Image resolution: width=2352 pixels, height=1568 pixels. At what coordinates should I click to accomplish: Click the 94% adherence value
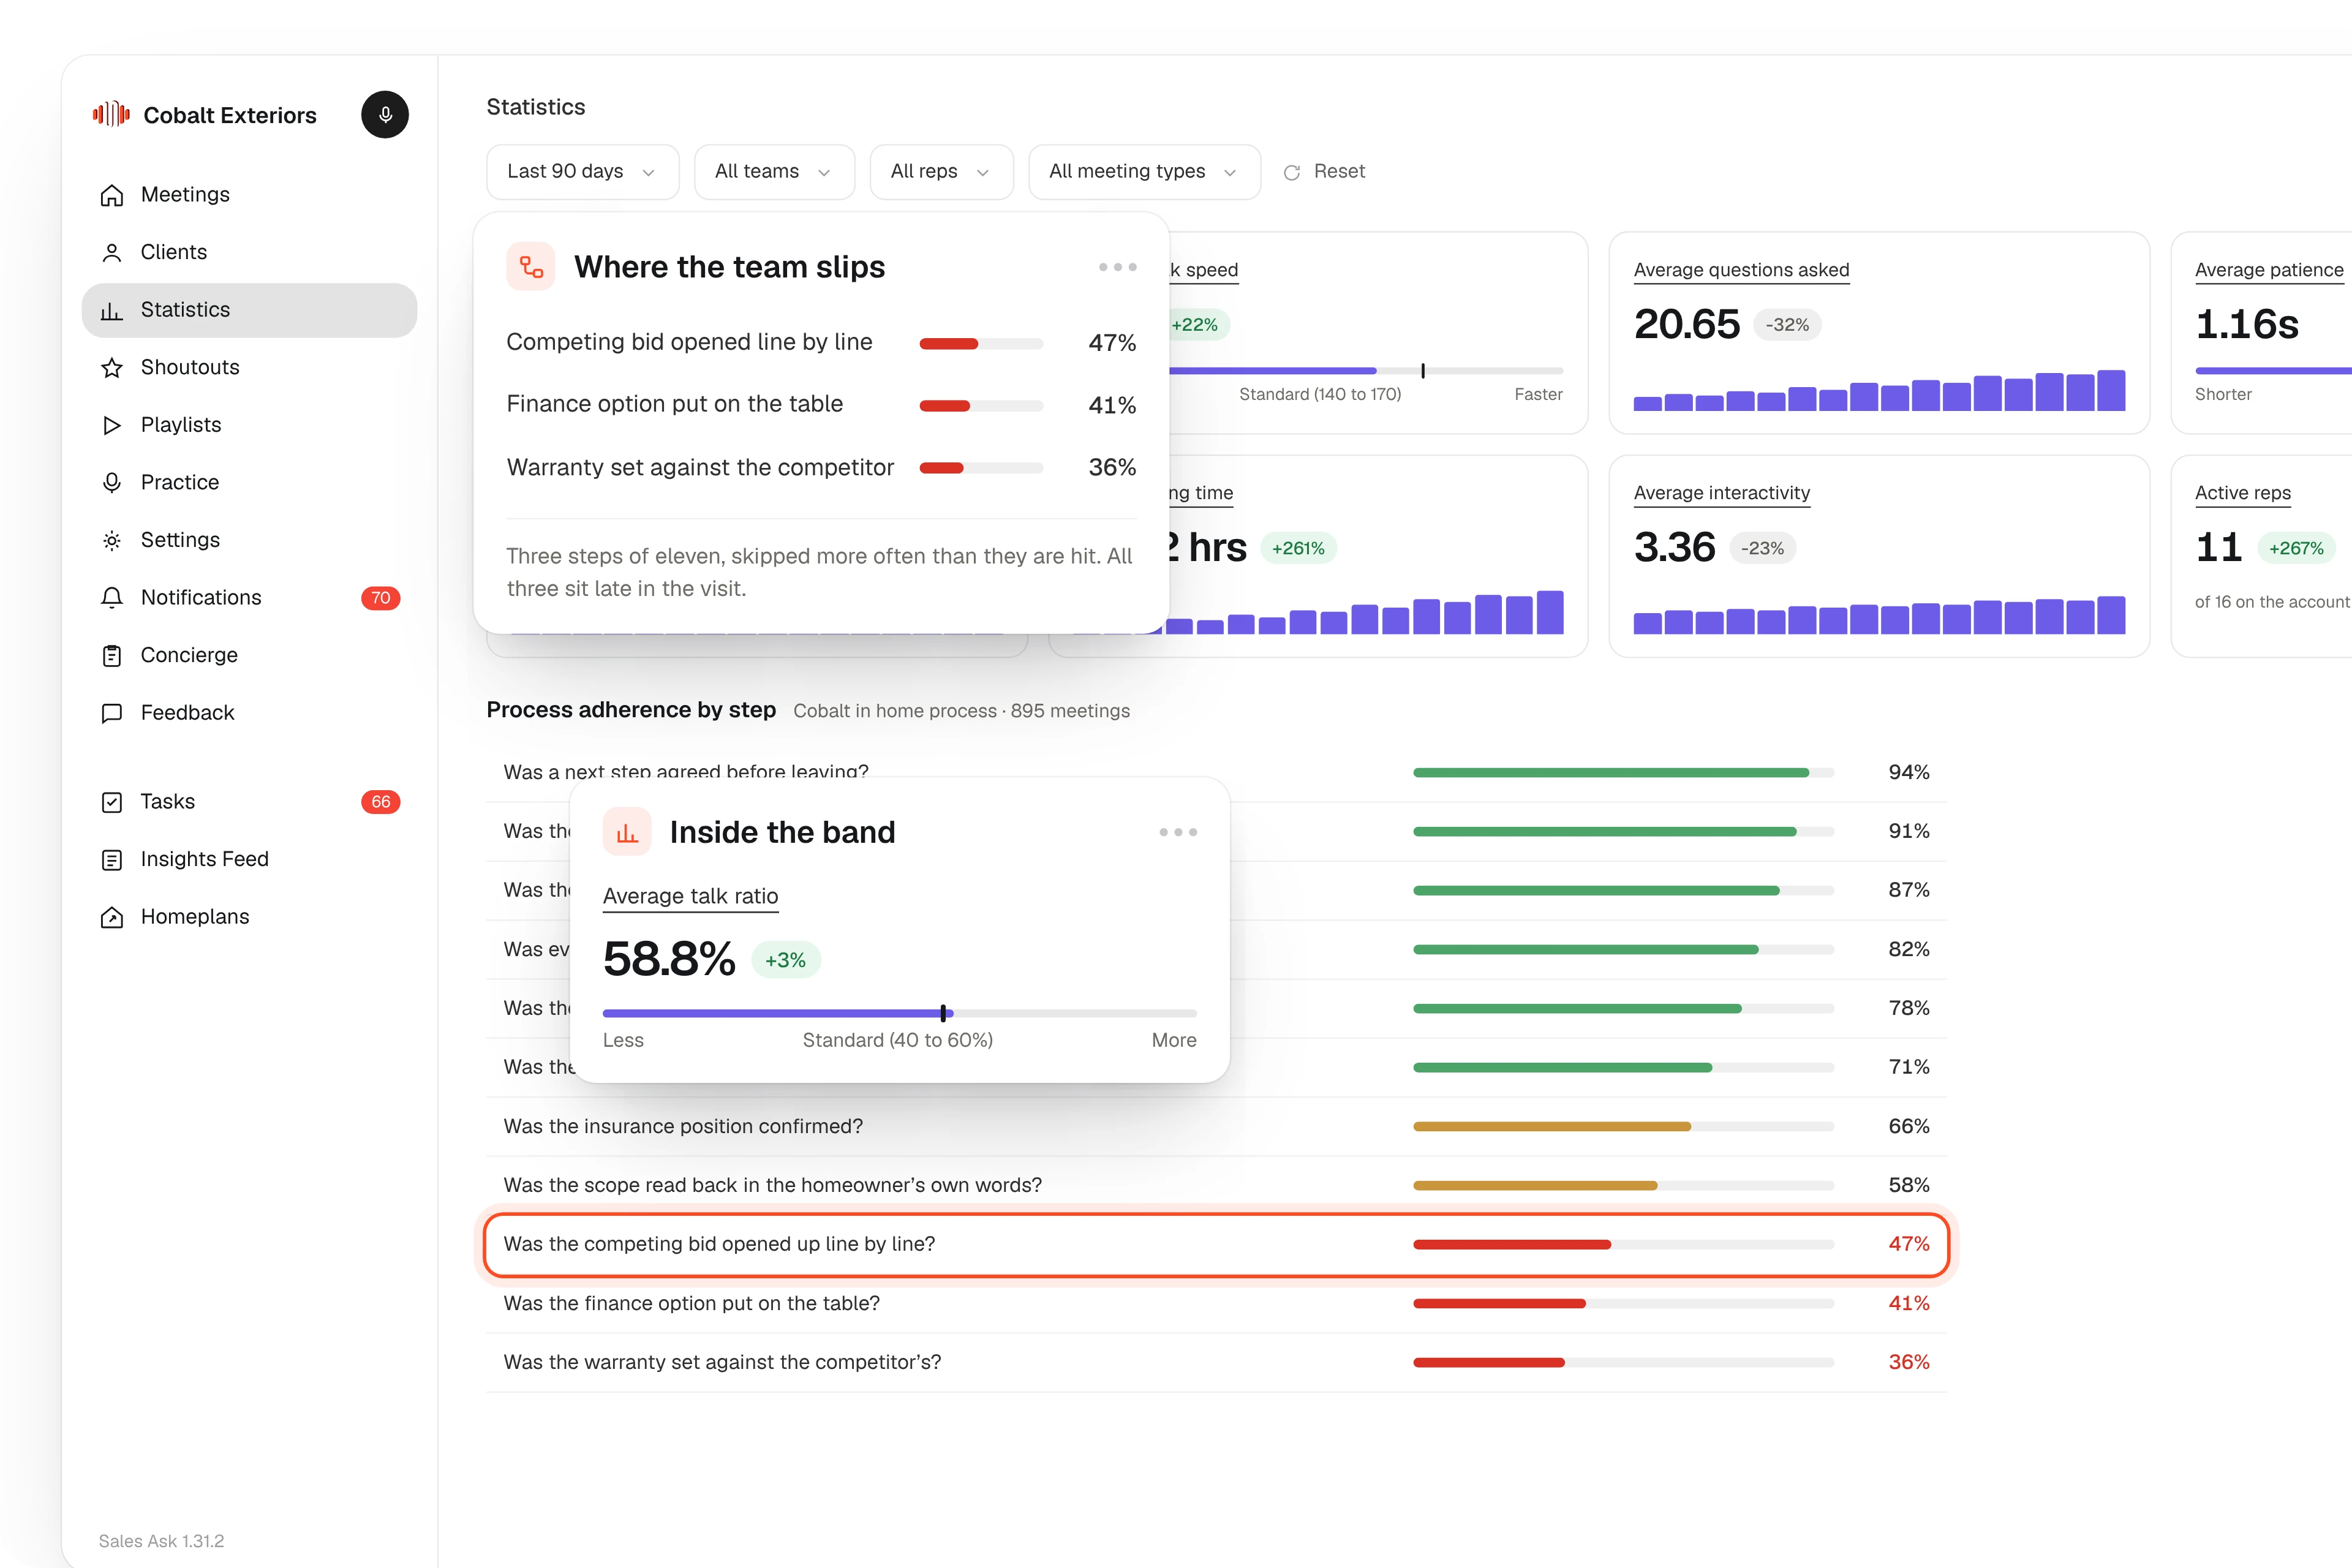click(x=1908, y=772)
